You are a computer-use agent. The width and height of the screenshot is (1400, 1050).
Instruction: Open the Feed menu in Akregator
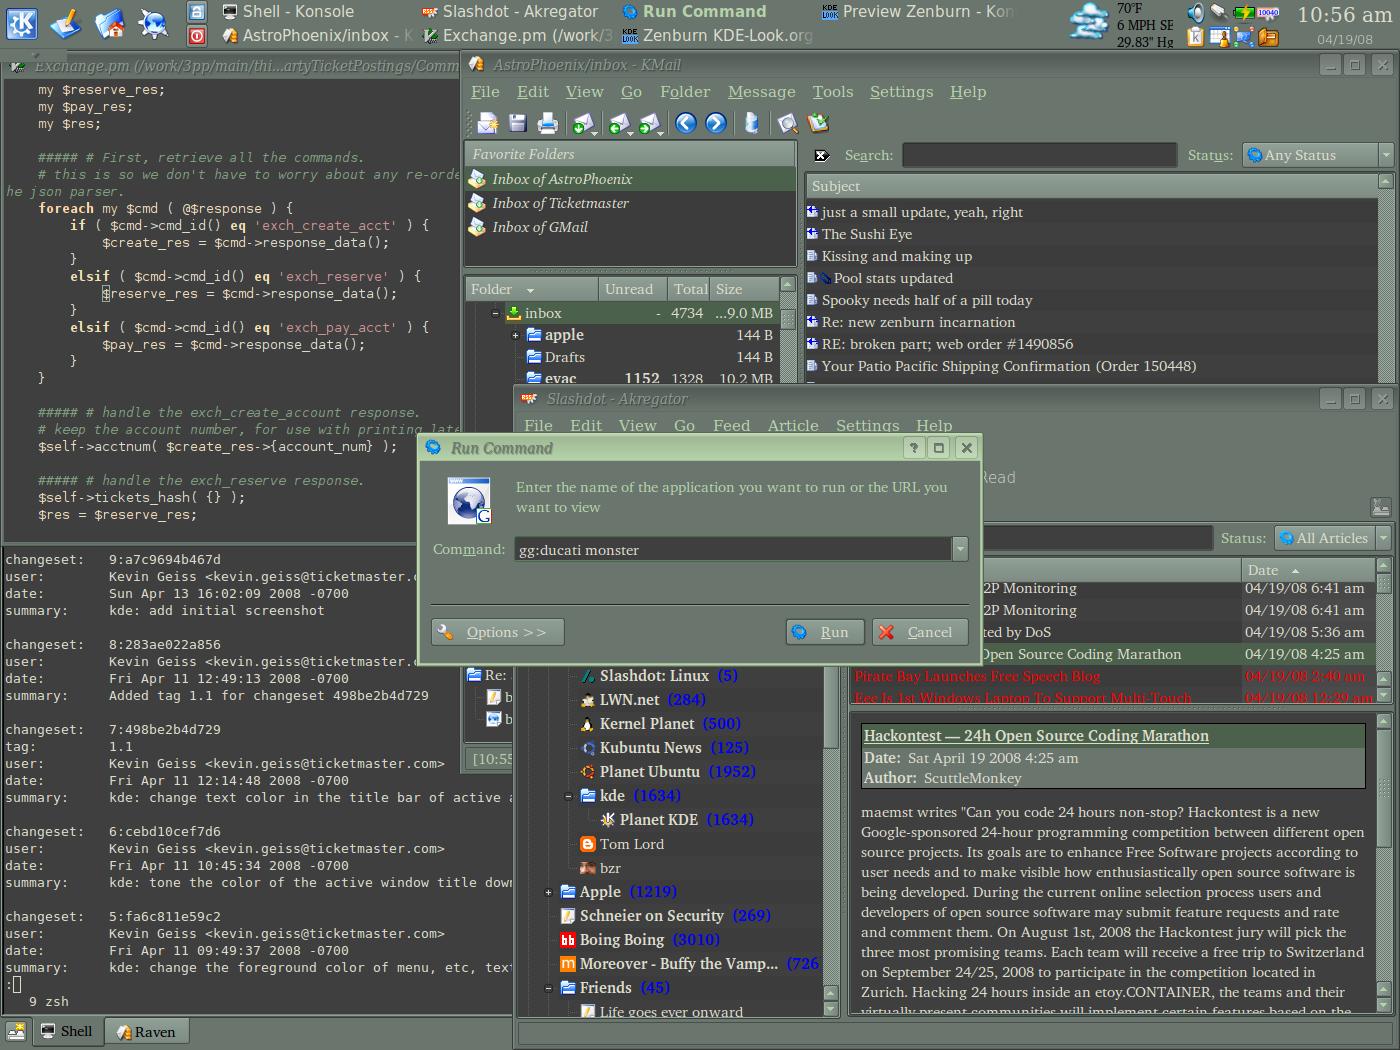tap(731, 426)
